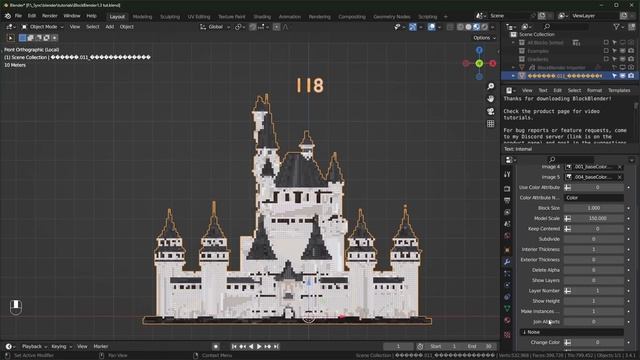Viewport: 640px width, 360px height.
Task: Click the Color Attribute Name field
Action: (594, 198)
